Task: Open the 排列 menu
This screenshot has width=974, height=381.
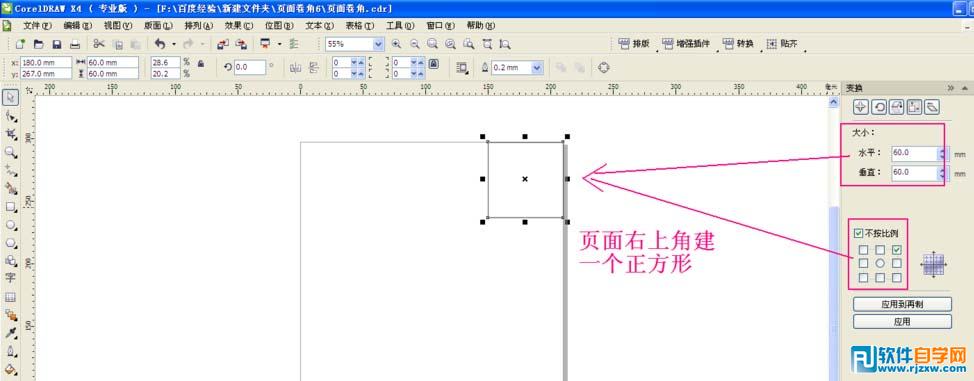Action: click(x=198, y=25)
